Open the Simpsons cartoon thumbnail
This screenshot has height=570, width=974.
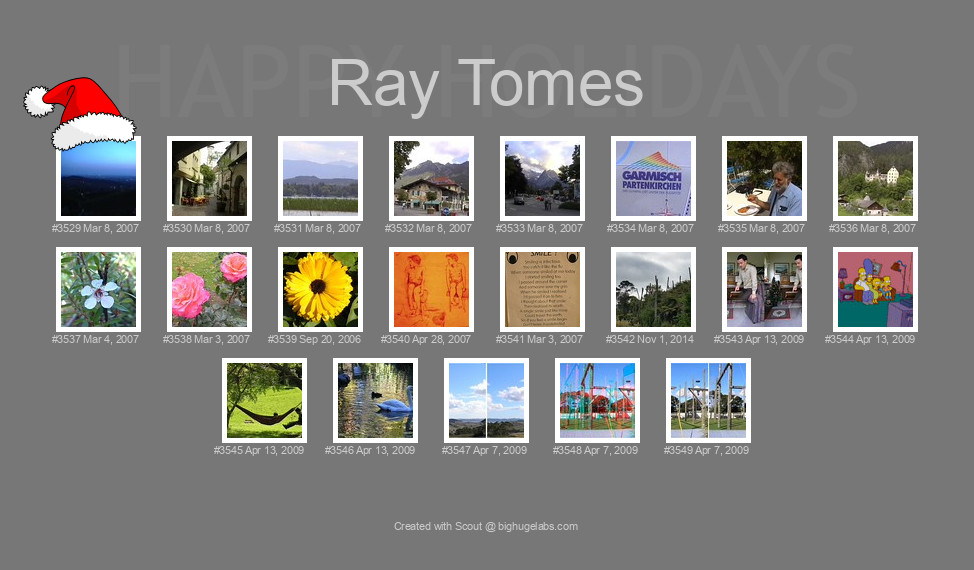875,289
